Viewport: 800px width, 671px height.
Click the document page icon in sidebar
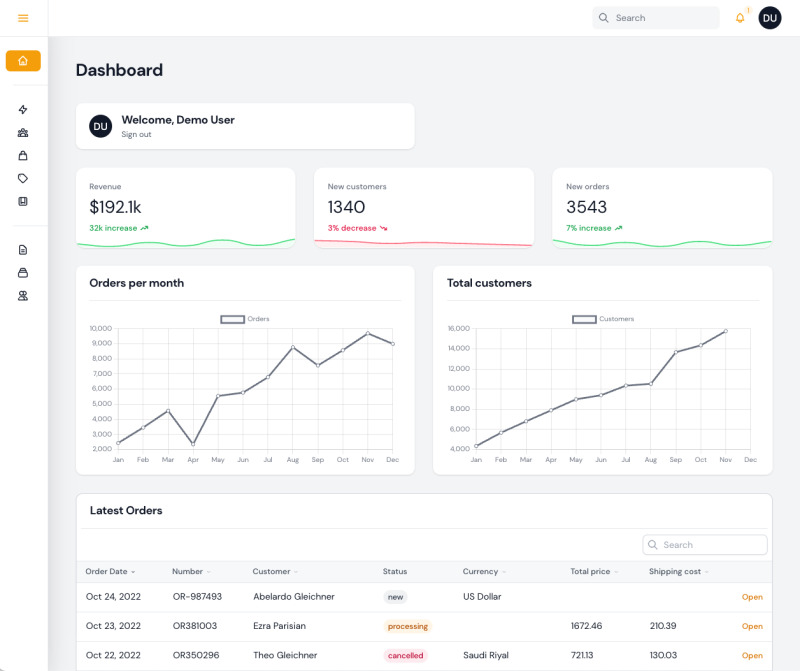click(23, 250)
